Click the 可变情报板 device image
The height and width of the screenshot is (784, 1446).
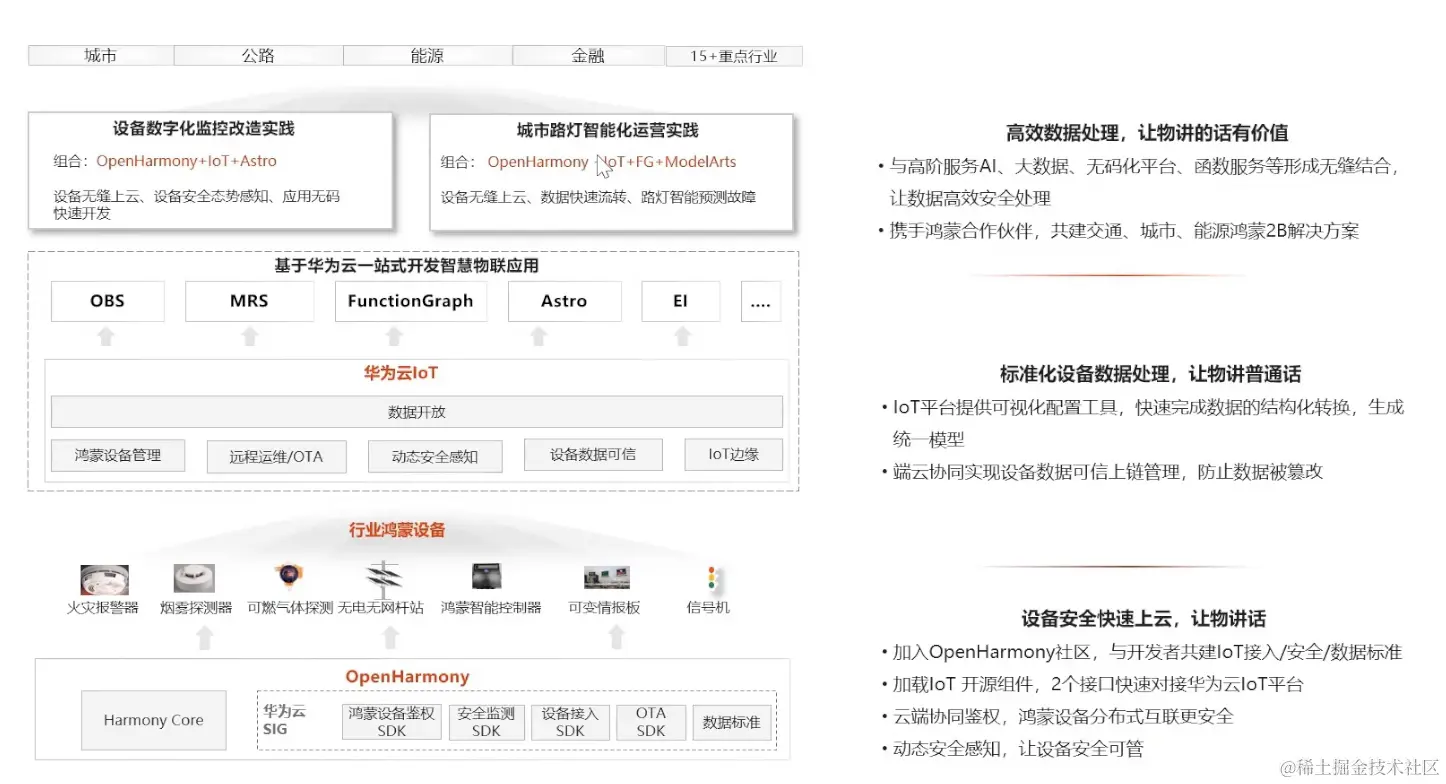(x=607, y=577)
